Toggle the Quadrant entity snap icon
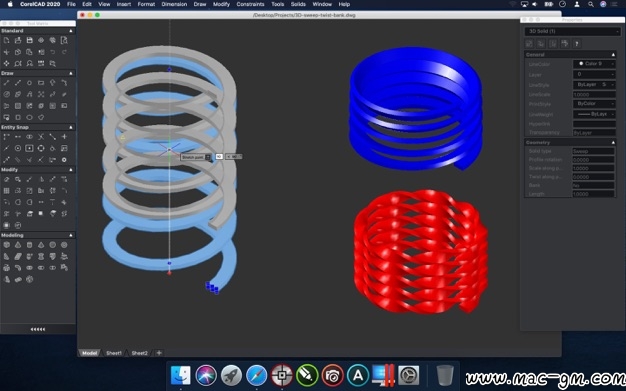 click(41, 148)
